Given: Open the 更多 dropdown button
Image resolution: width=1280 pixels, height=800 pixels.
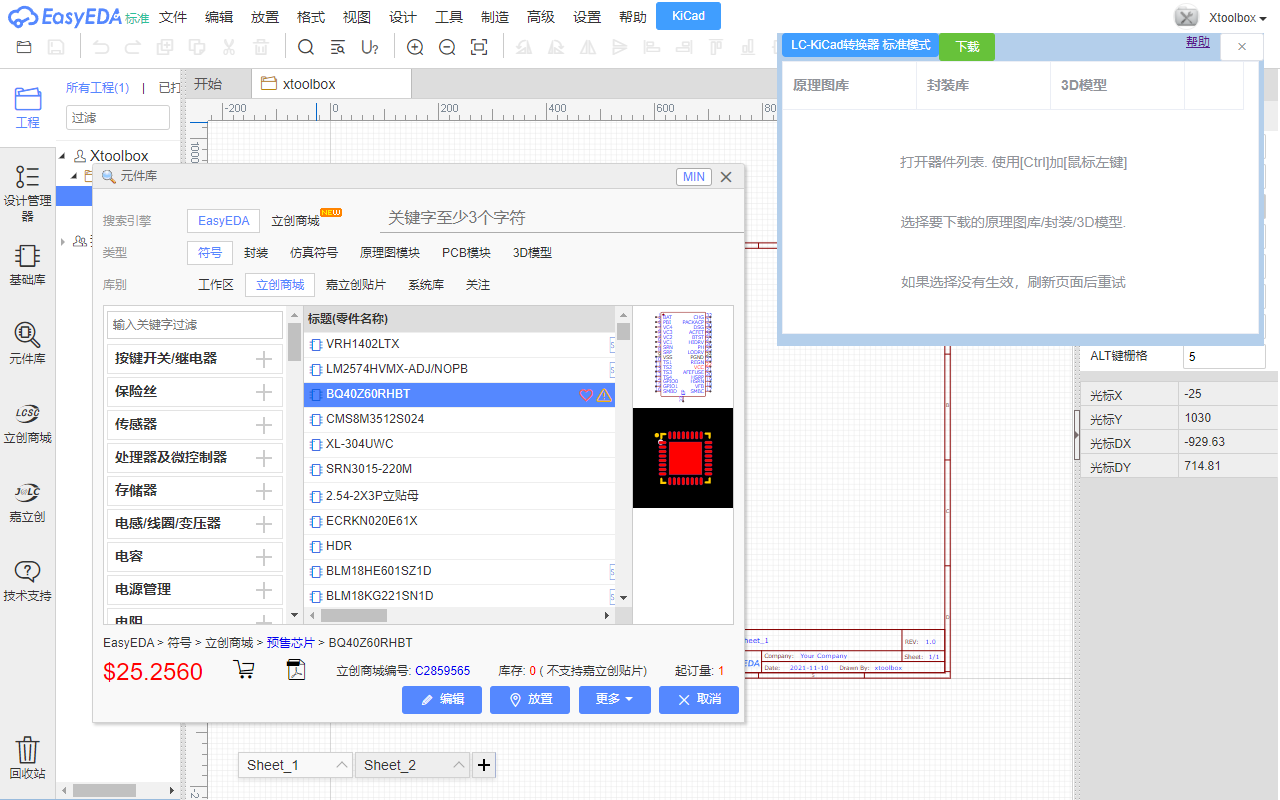Looking at the screenshot, I should [615, 700].
